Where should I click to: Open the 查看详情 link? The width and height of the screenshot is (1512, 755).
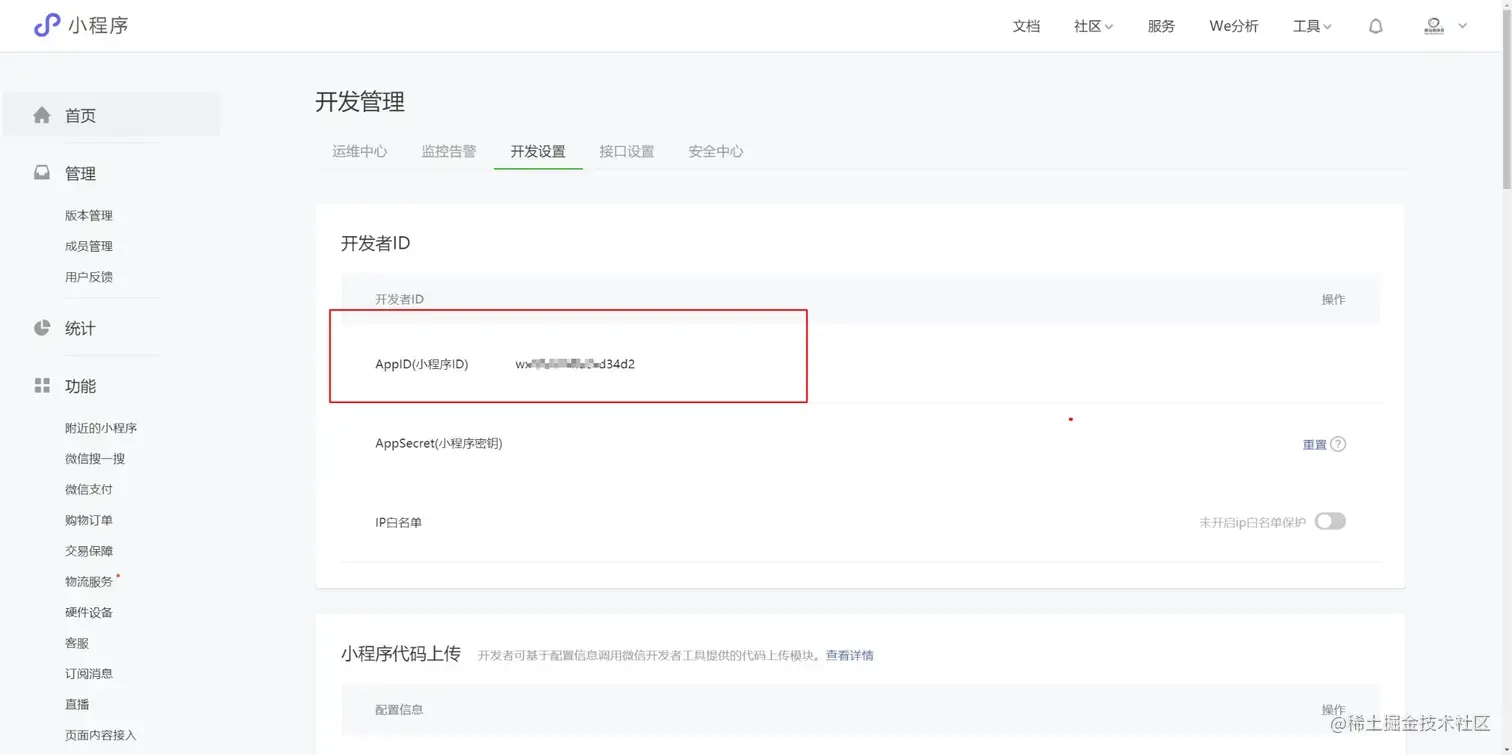(x=848, y=655)
